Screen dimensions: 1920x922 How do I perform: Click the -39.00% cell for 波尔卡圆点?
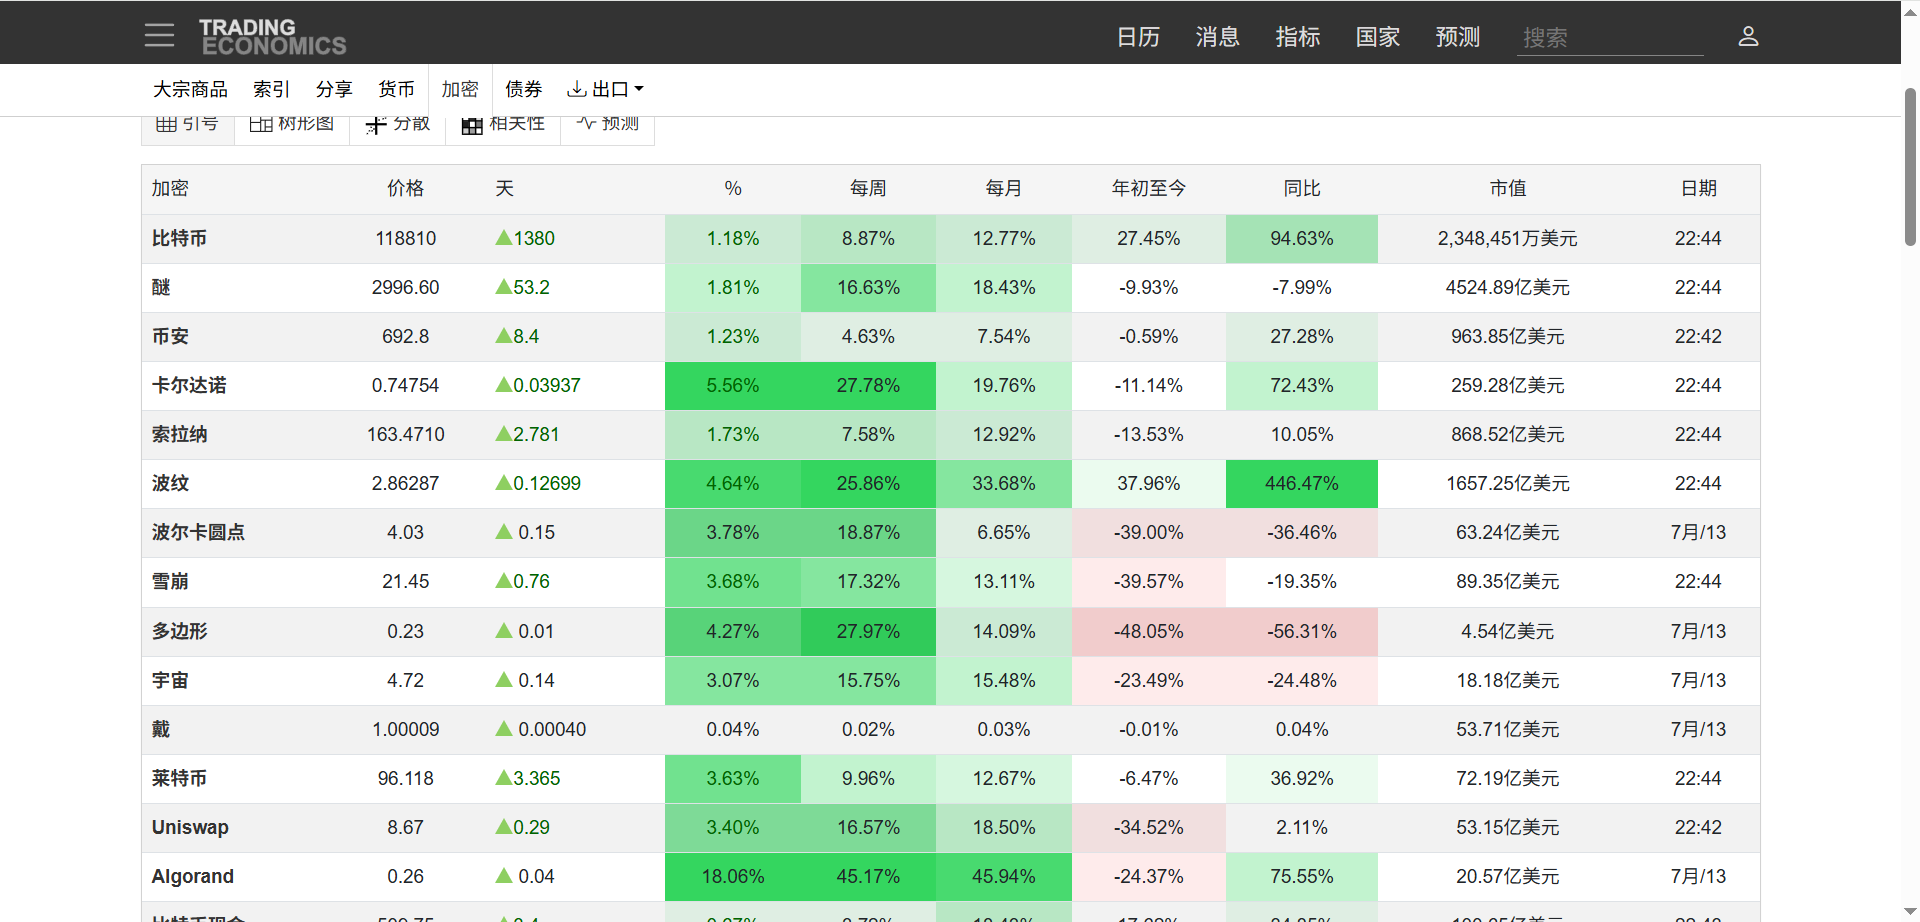[1149, 532]
